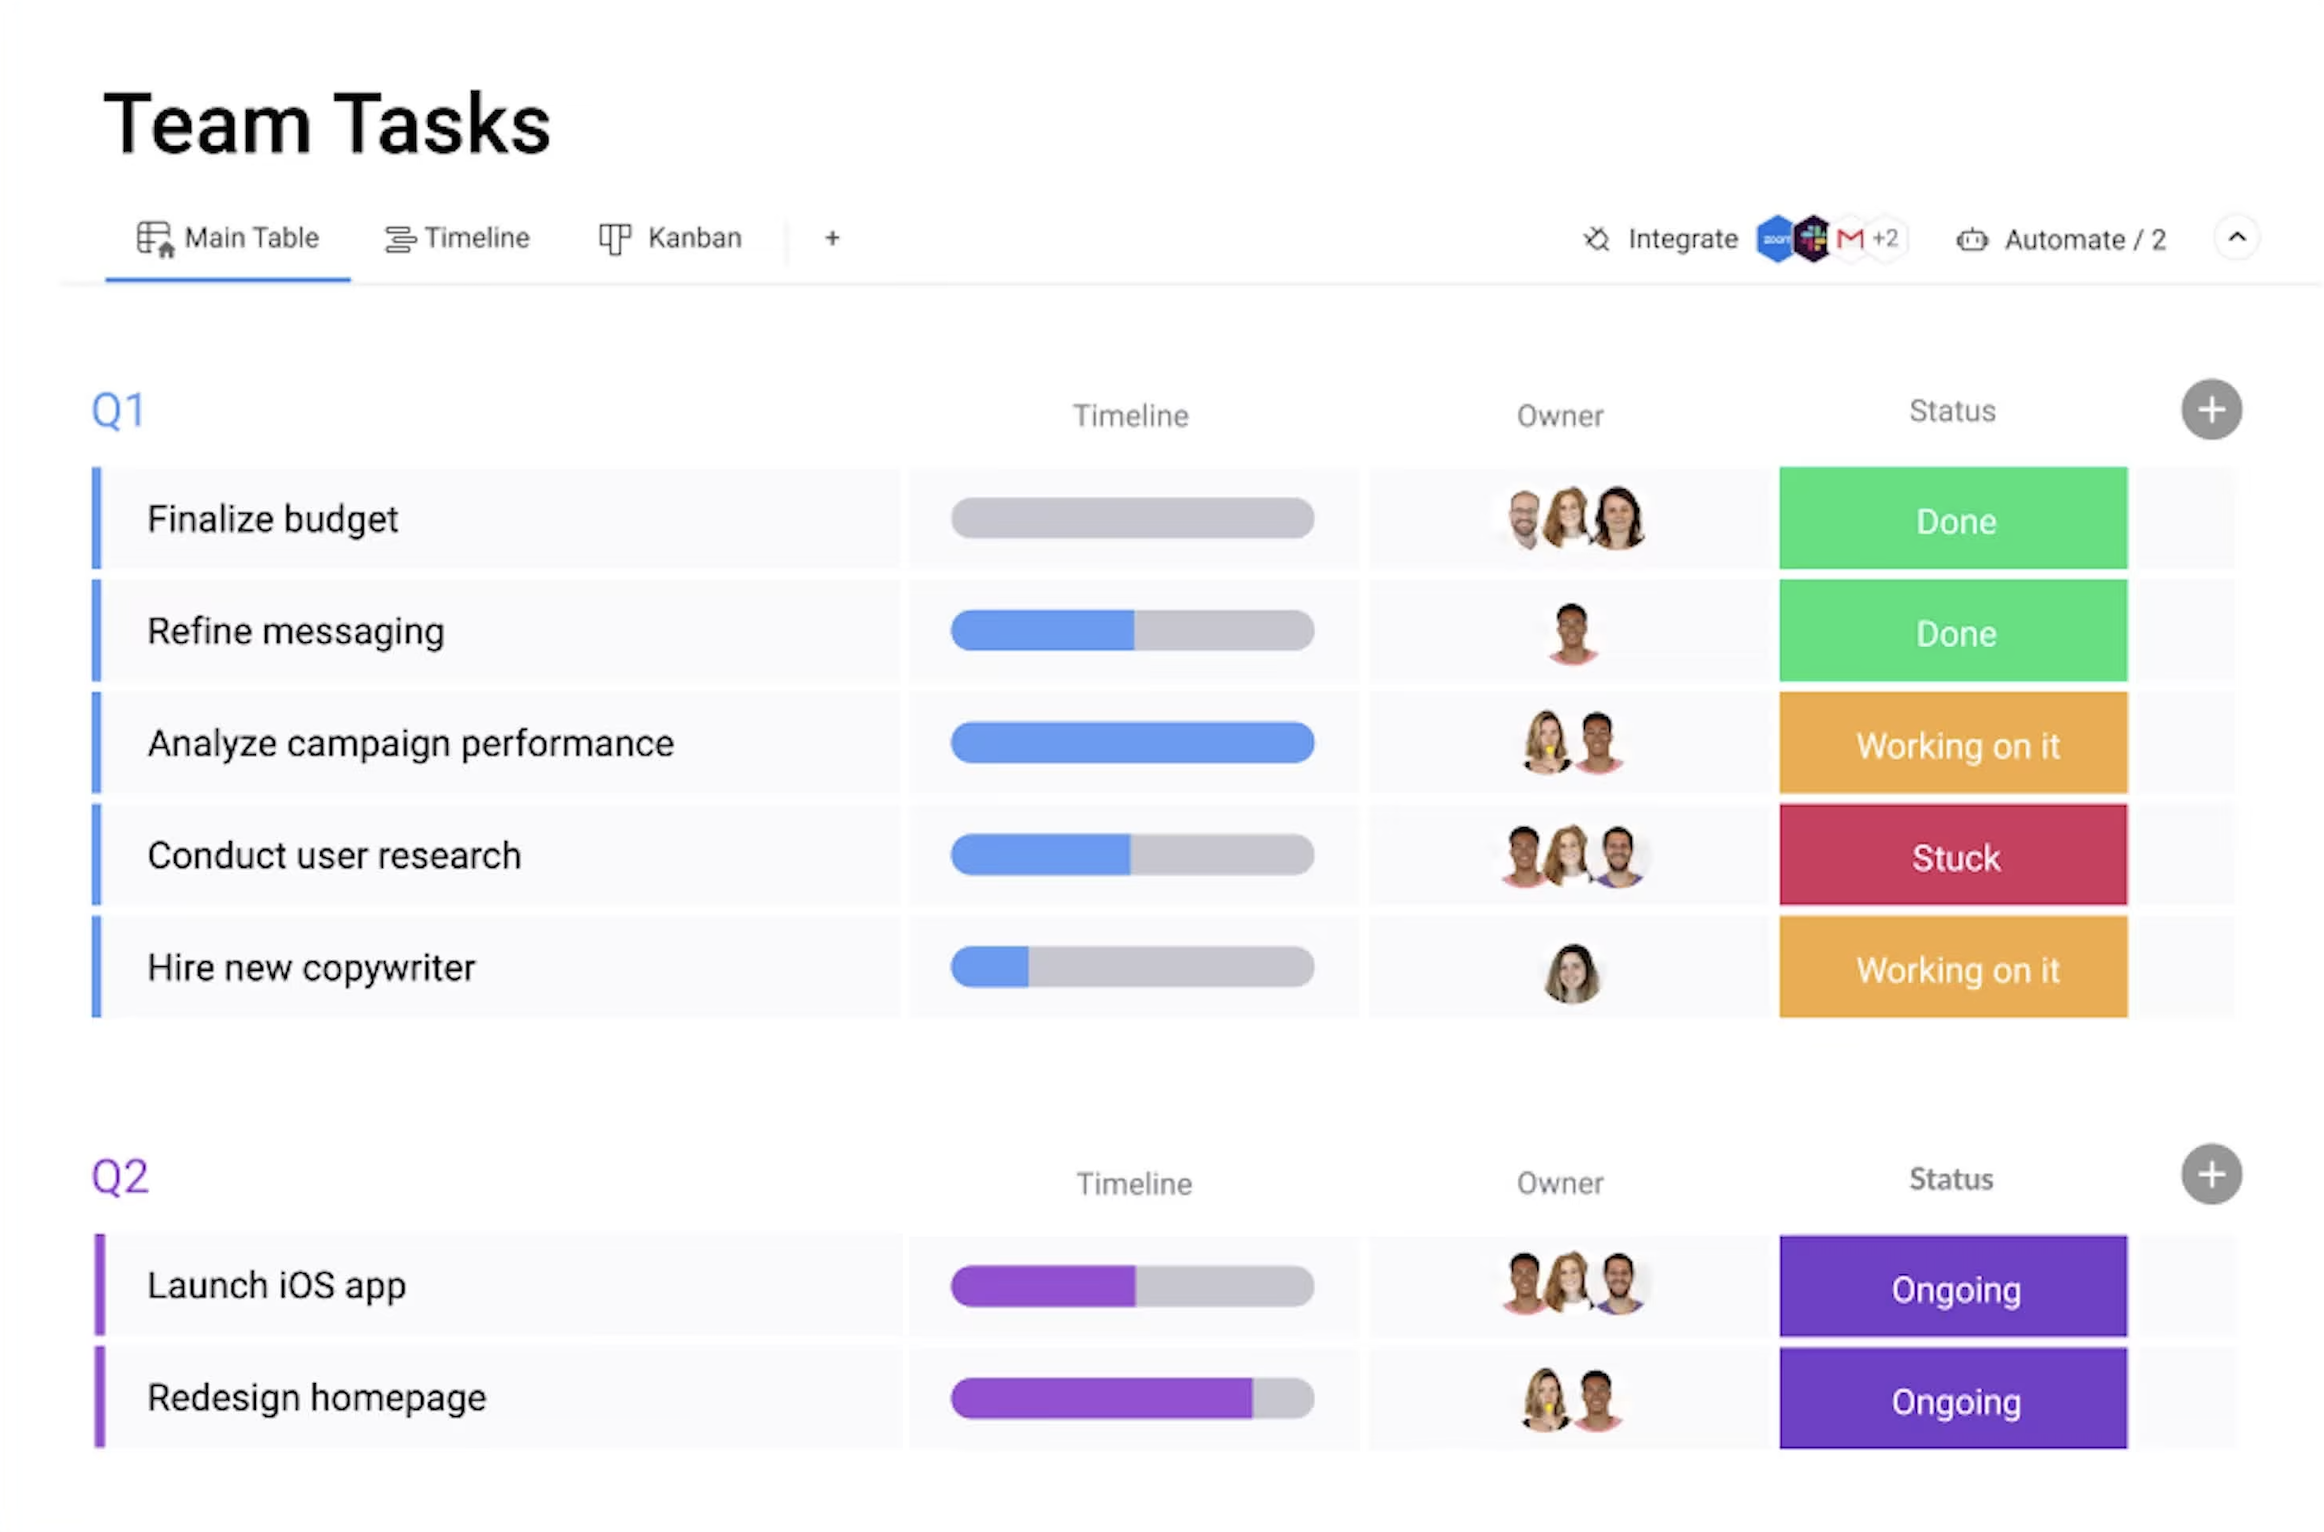Open Ongoing status of Launch iOS app
This screenshot has width=2324, height=1532.
coord(1952,1288)
